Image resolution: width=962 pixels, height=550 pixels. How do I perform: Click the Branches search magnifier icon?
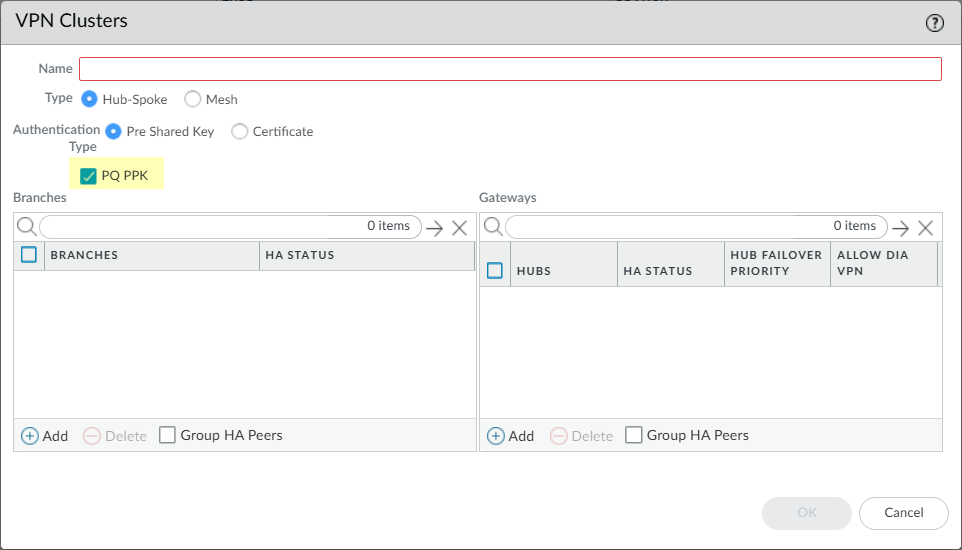click(27, 227)
